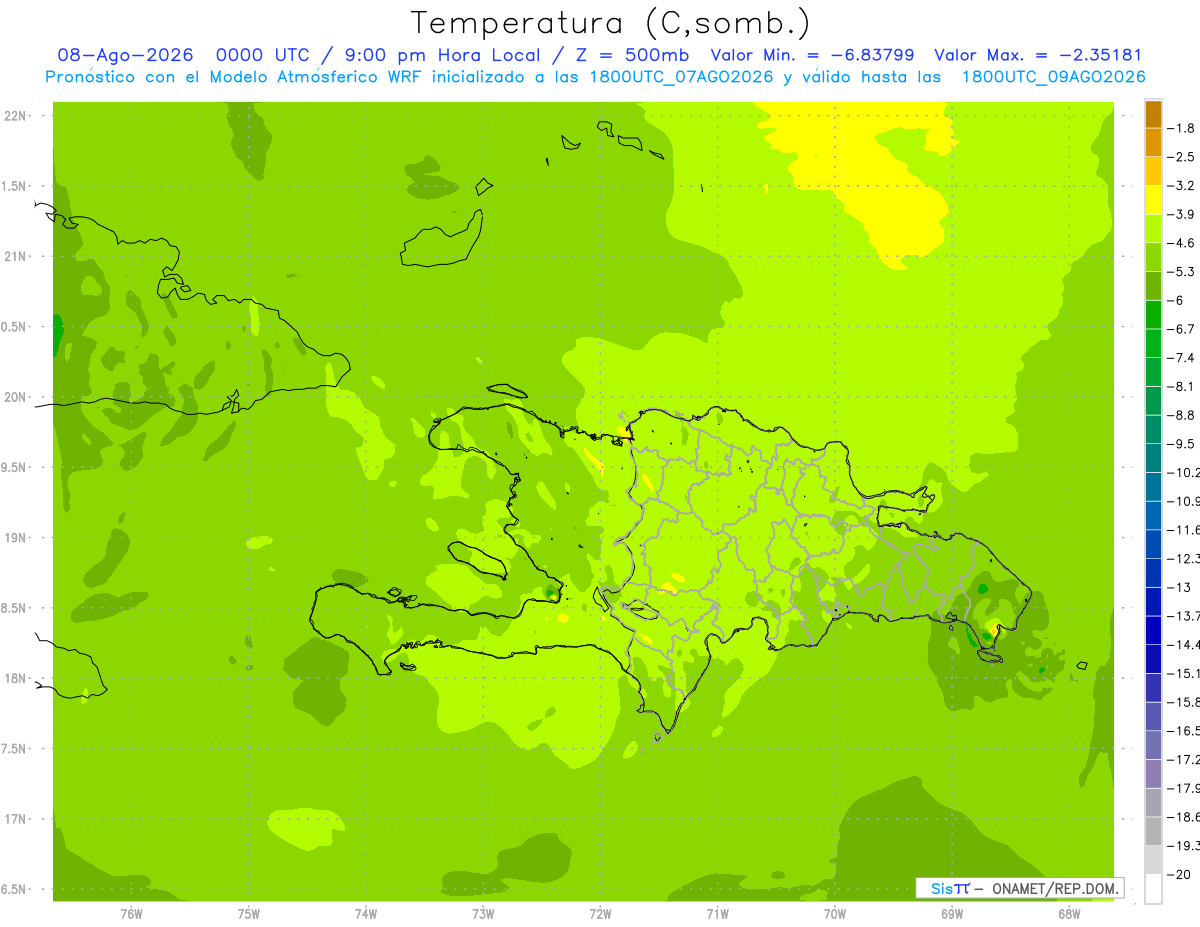Click the '70W' longitude label
The image size is (1200, 927).
pos(835,913)
